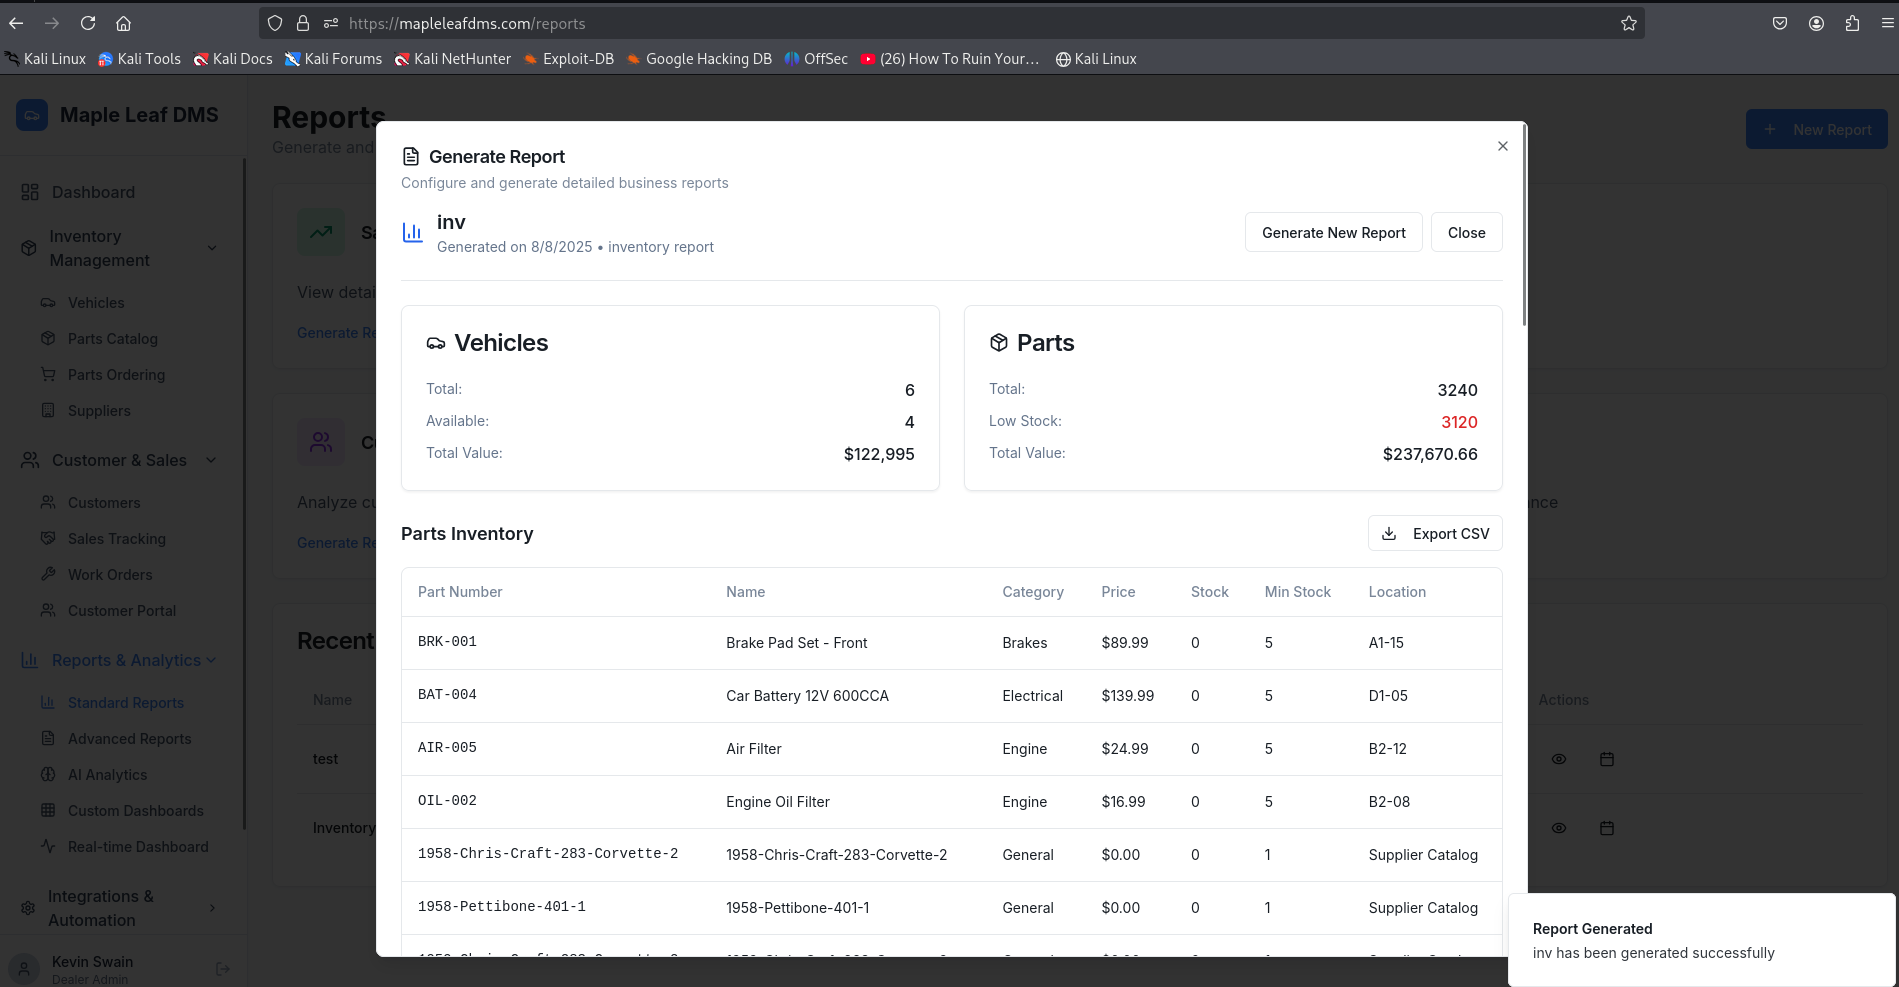This screenshot has height=987, width=1899.
Task: Collapse the Customer & Sales section
Action: (212, 460)
